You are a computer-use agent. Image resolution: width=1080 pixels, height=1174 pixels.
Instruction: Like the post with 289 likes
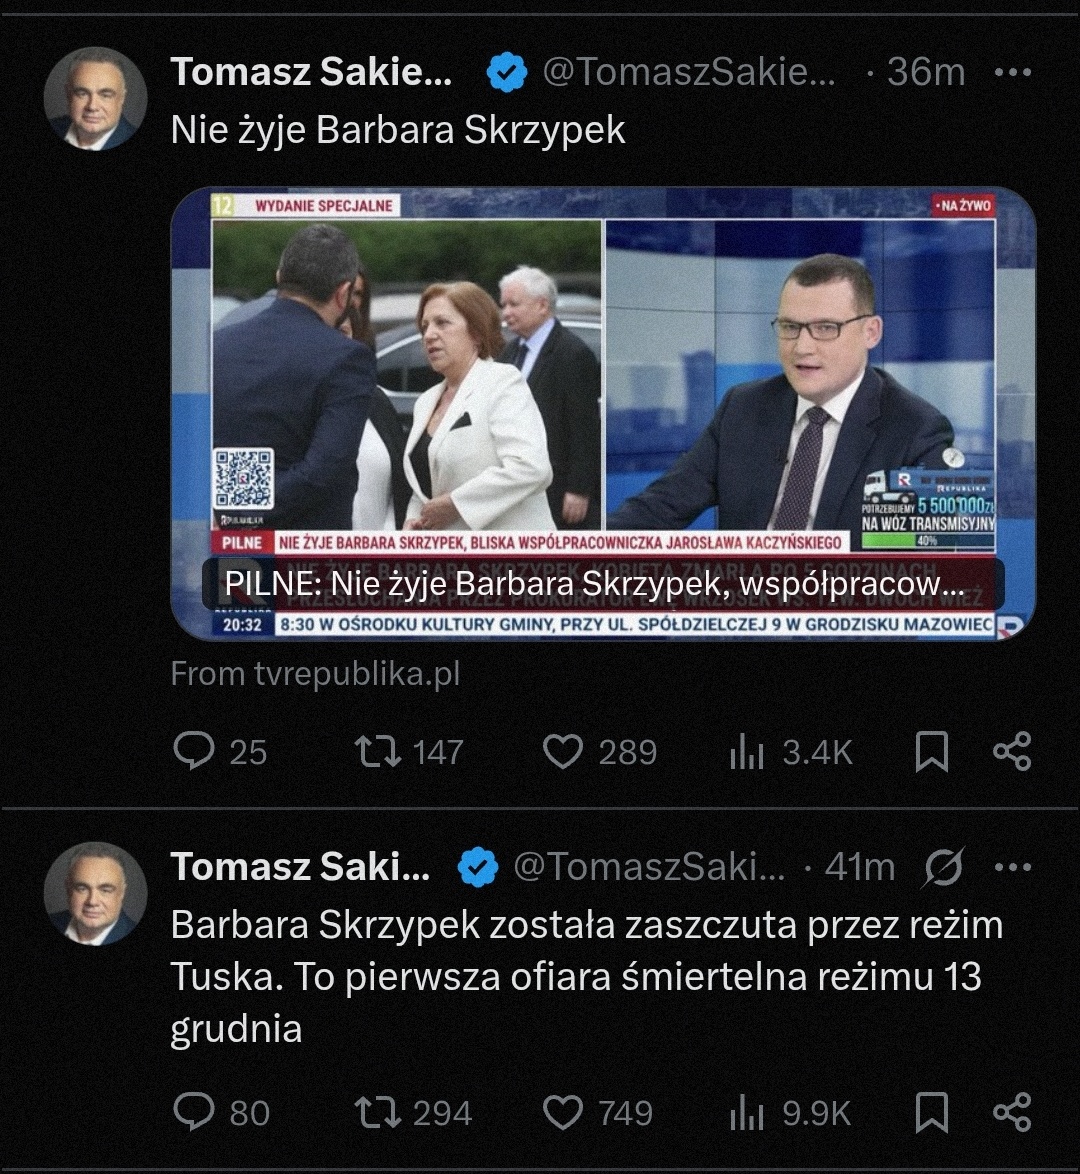tap(563, 752)
